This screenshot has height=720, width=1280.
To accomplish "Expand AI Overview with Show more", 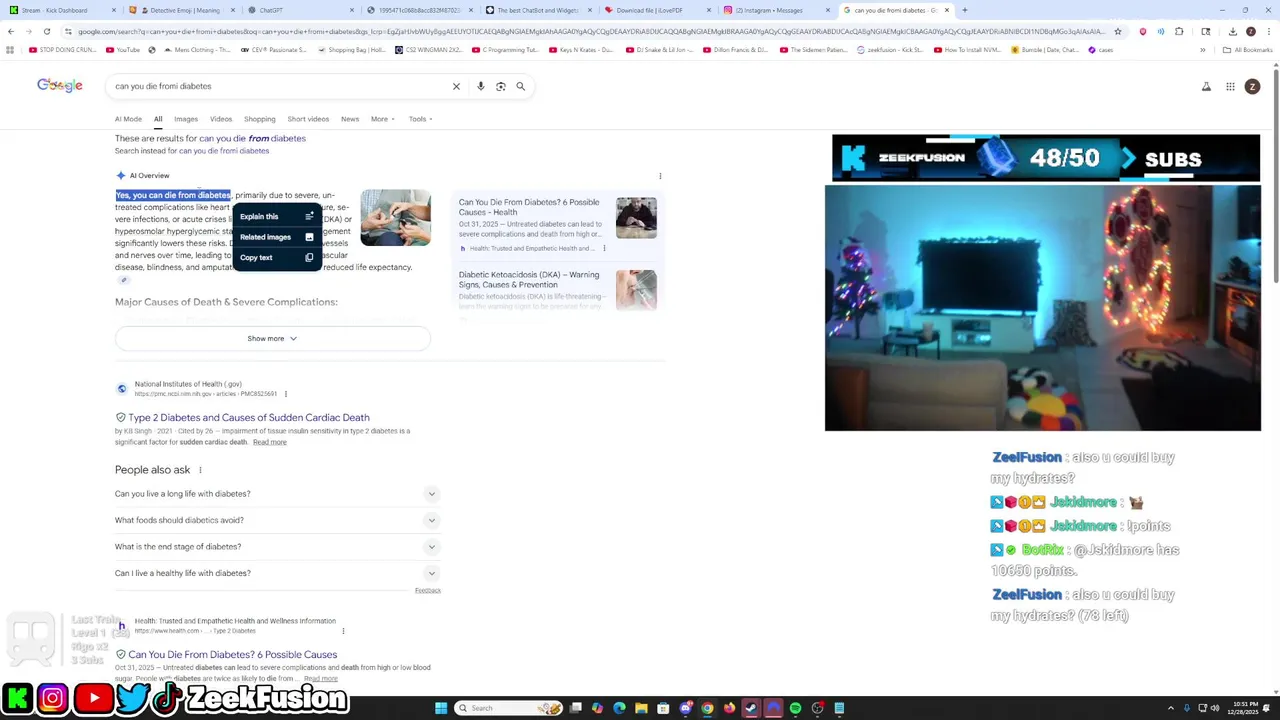I will [272, 339].
